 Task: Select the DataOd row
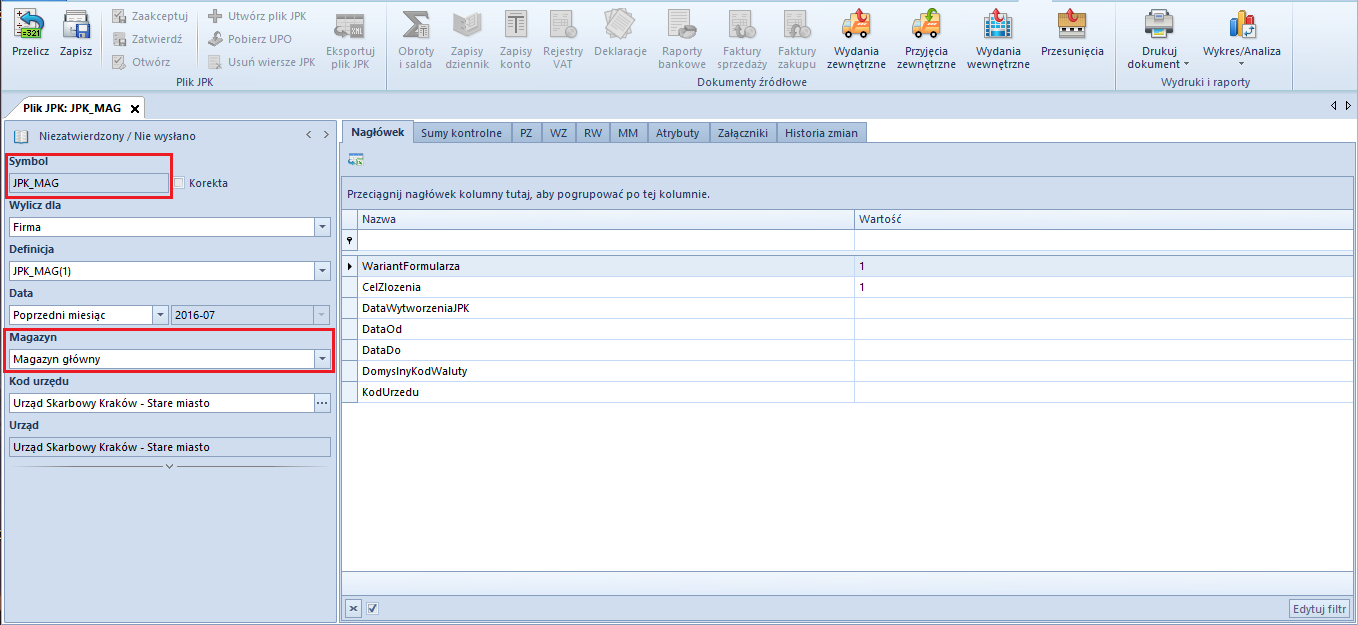tap(846, 329)
